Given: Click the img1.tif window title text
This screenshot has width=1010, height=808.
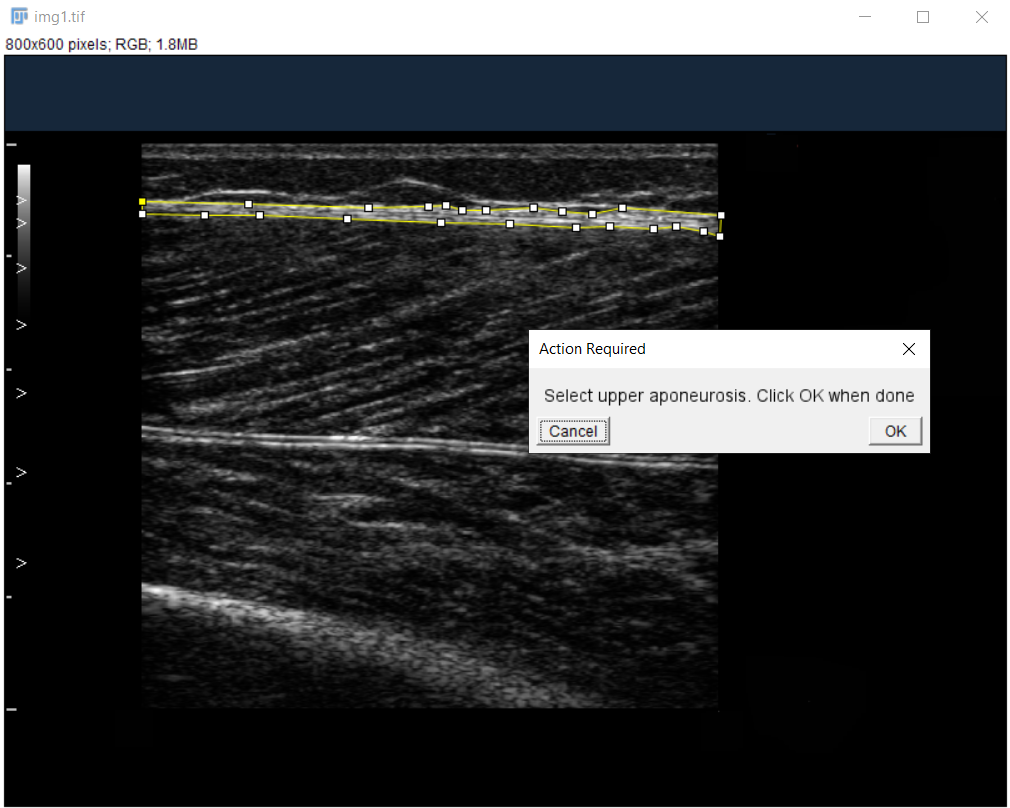Looking at the screenshot, I should point(58,17).
